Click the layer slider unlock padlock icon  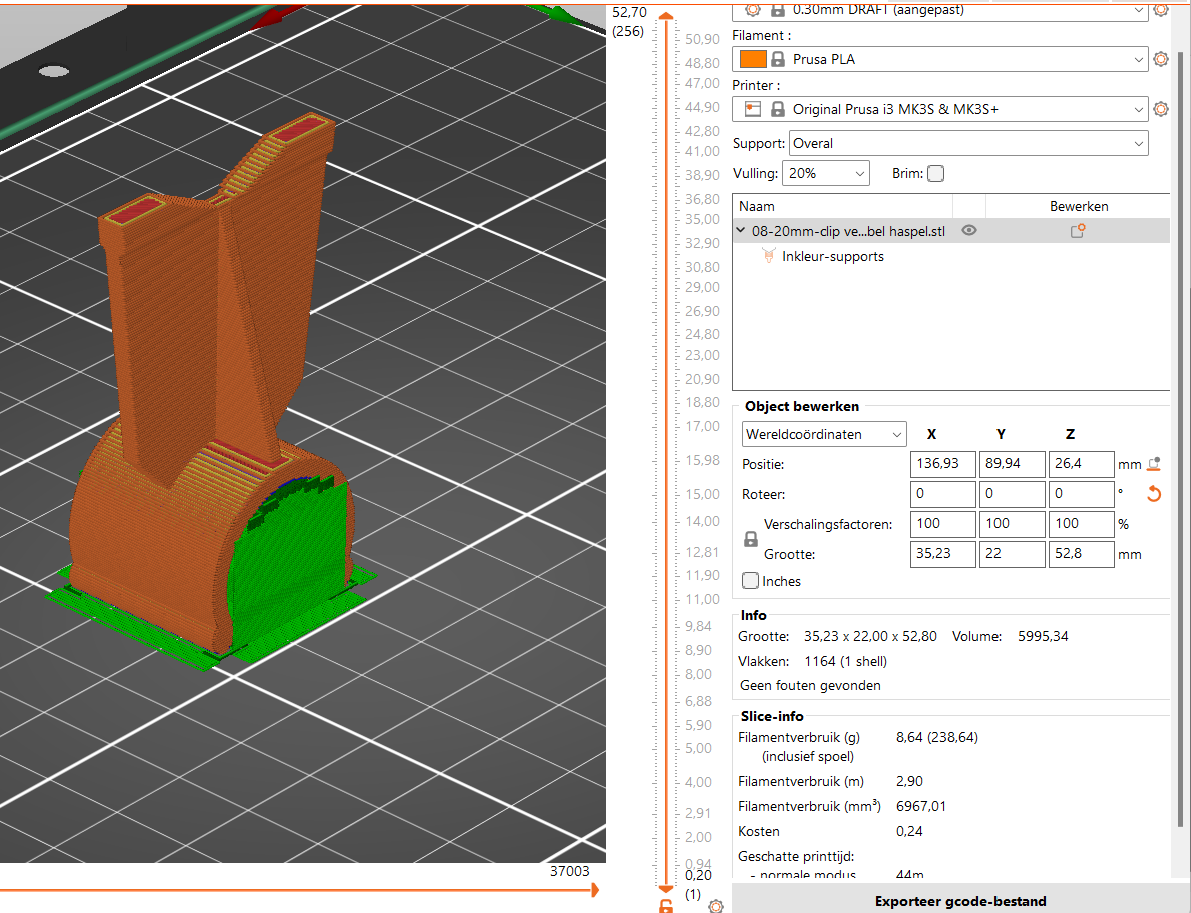pos(666,906)
